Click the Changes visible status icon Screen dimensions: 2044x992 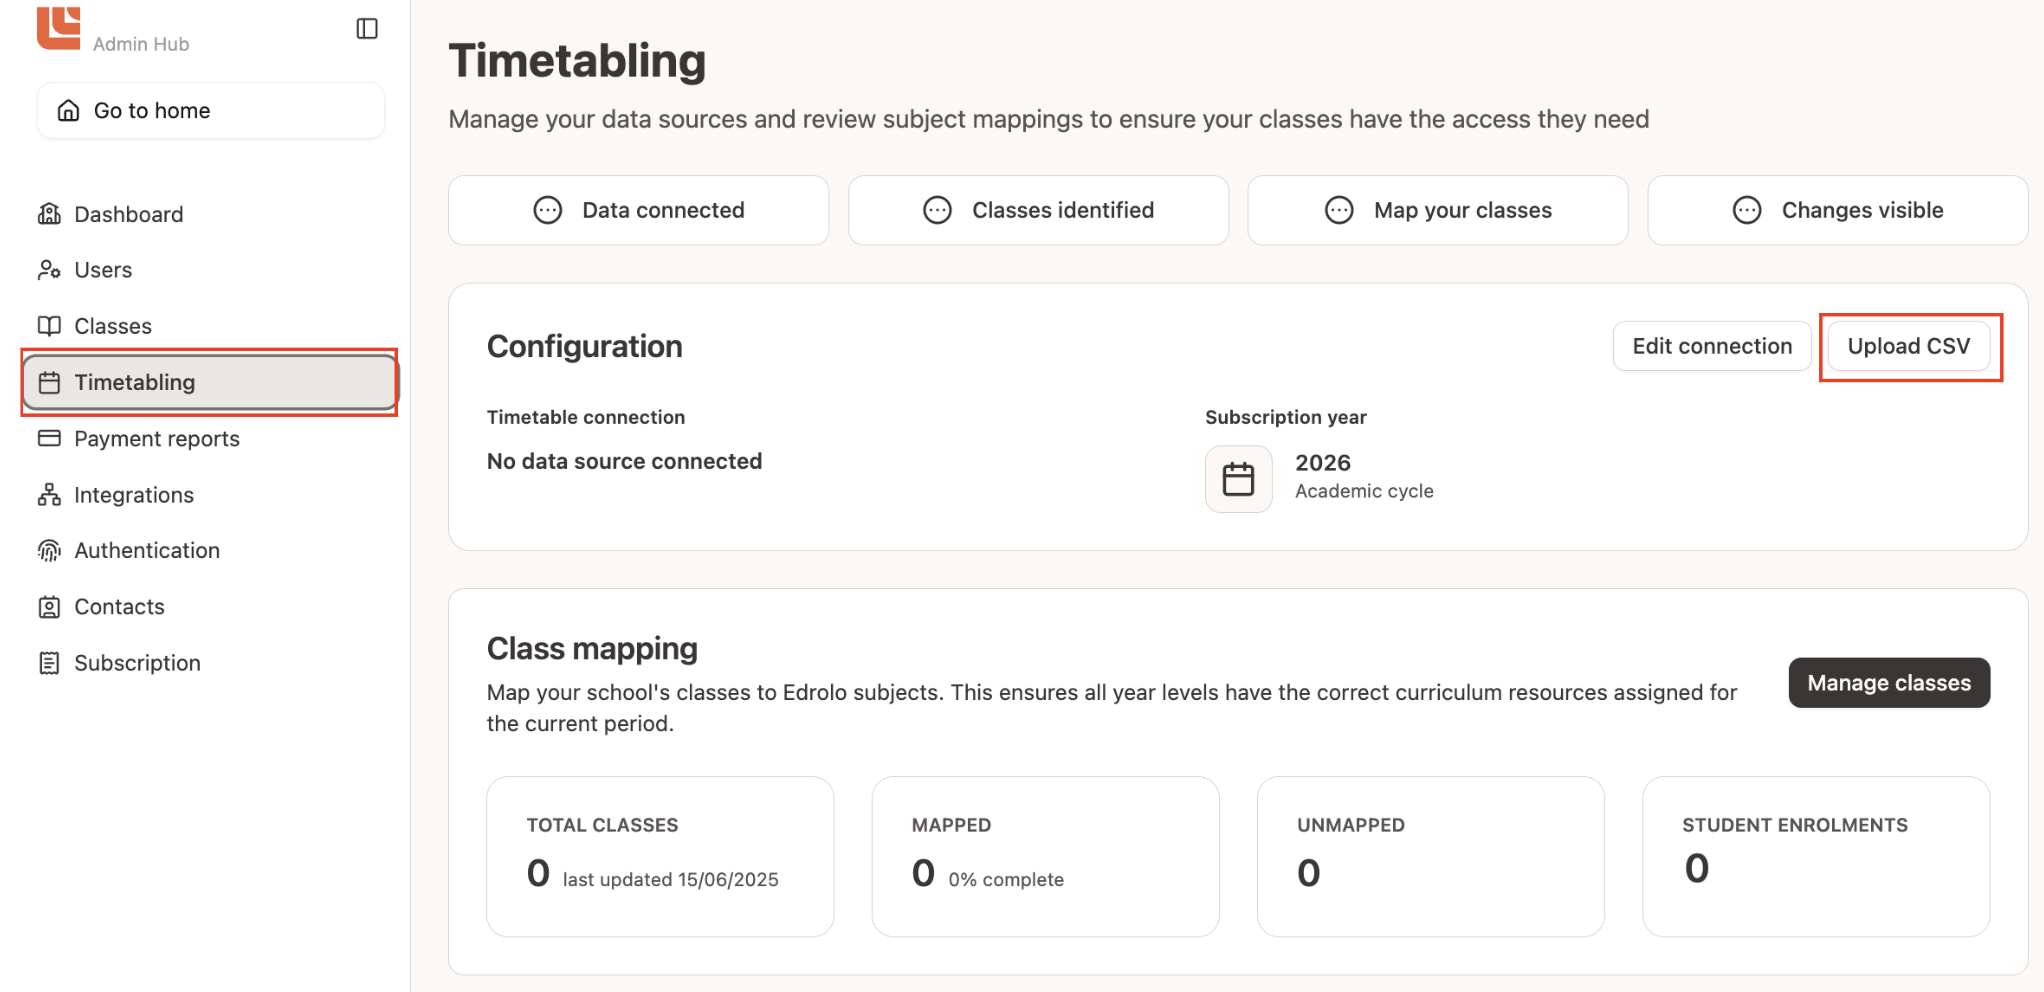point(1747,210)
